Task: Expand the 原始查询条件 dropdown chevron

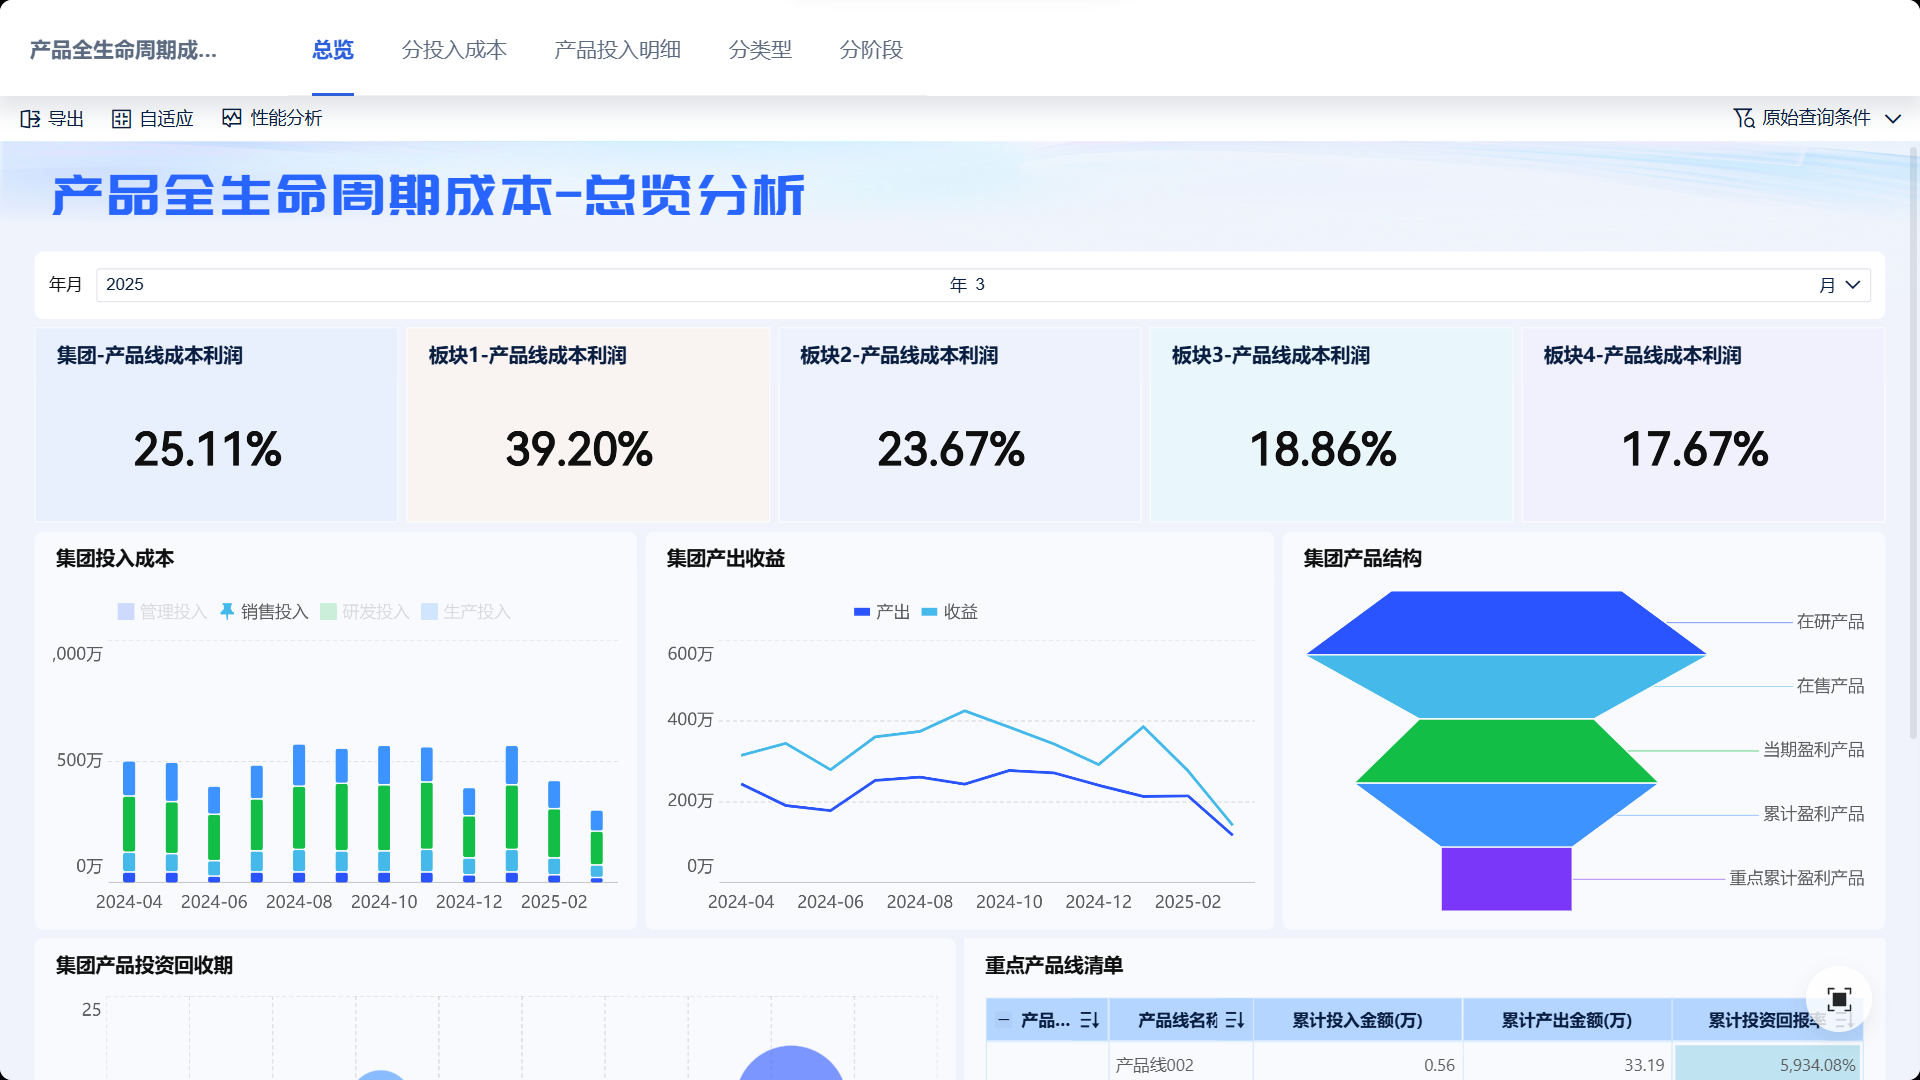Action: coord(1893,118)
